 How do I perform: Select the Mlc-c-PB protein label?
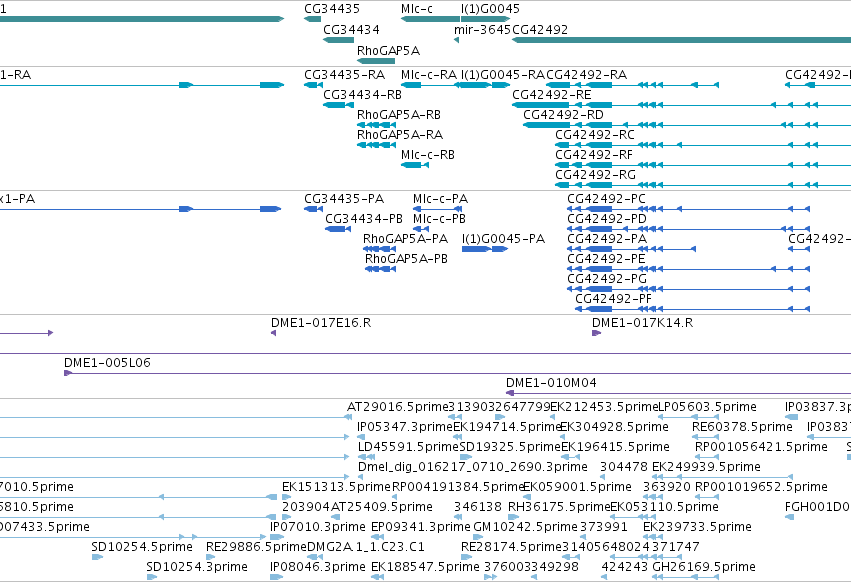click(440, 219)
